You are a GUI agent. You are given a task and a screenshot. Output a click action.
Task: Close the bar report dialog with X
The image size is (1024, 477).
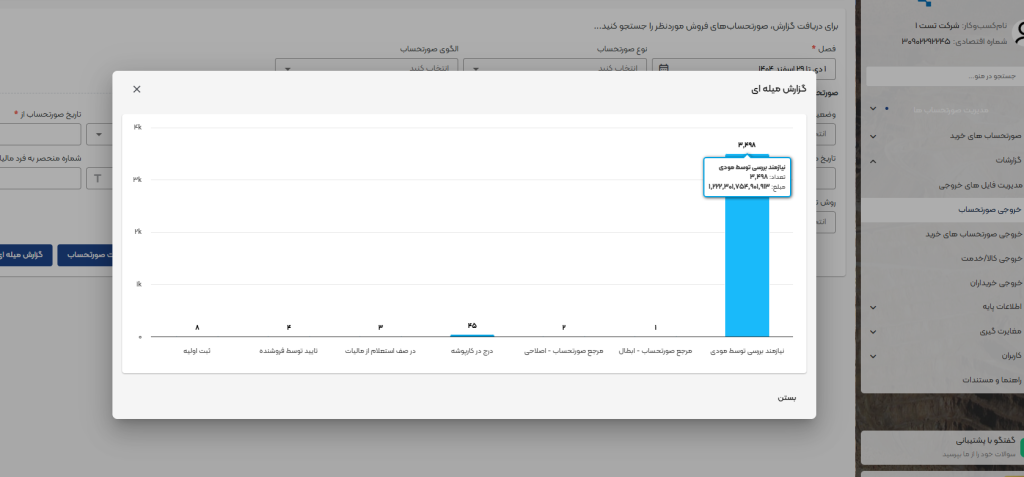tap(137, 89)
